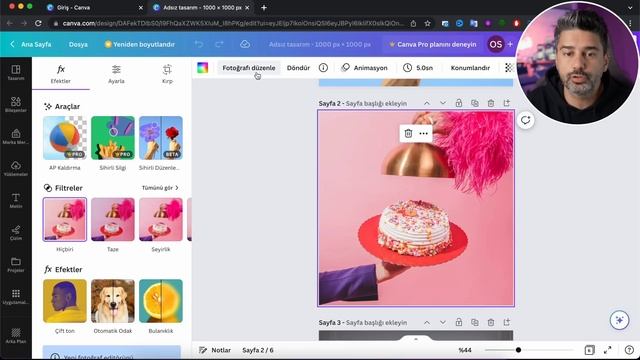
Task: Move Sayfa 3 down with chevron
Action: tap(443, 322)
